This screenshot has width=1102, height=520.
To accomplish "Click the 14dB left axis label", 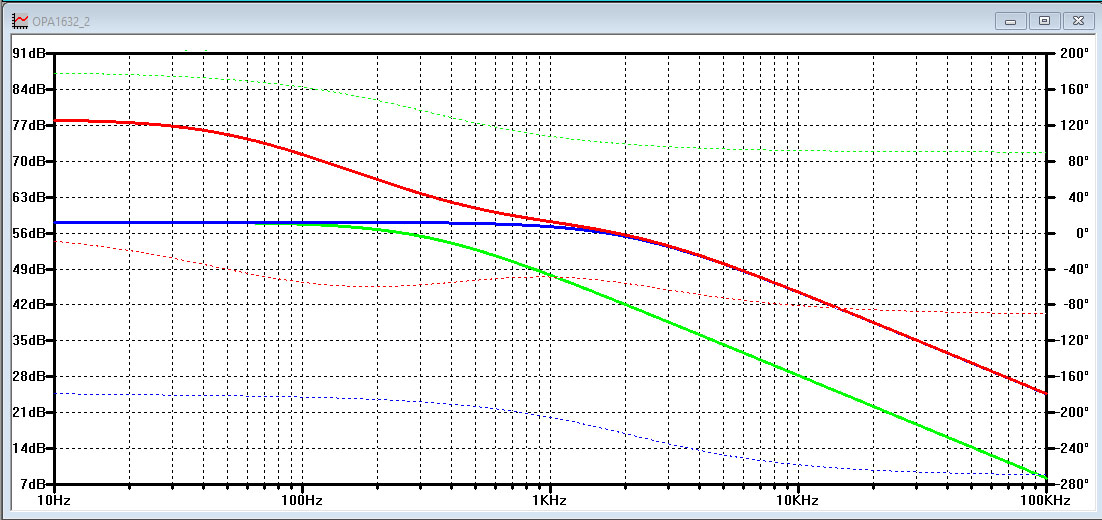I will 30,448.
